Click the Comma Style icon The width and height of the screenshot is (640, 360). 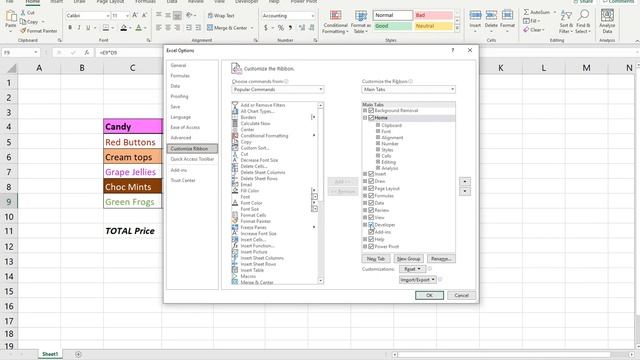pyautogui.click(x=290, y=28)
